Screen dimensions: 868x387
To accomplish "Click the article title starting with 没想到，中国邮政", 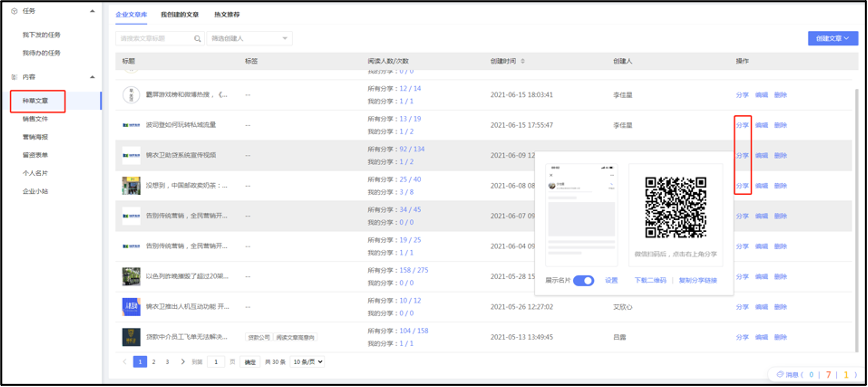I will click(x=187, y=185).
